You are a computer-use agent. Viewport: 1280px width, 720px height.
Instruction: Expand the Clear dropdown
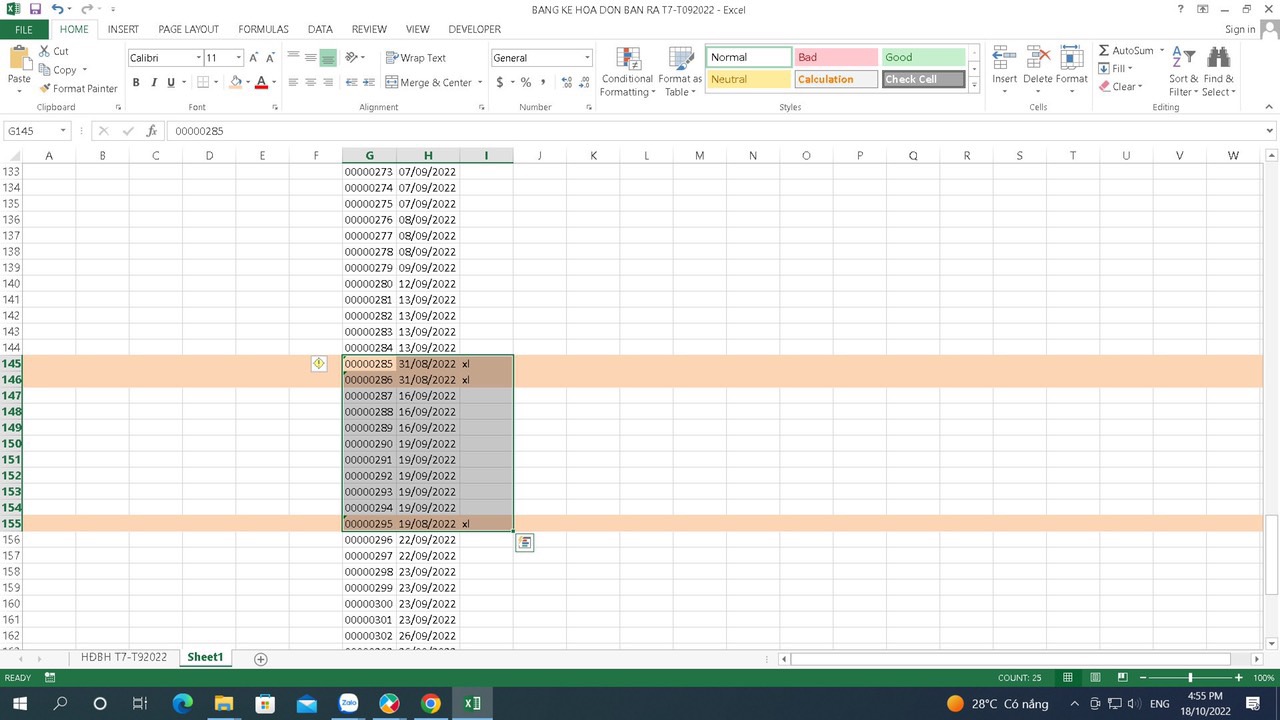[1141, 87]
